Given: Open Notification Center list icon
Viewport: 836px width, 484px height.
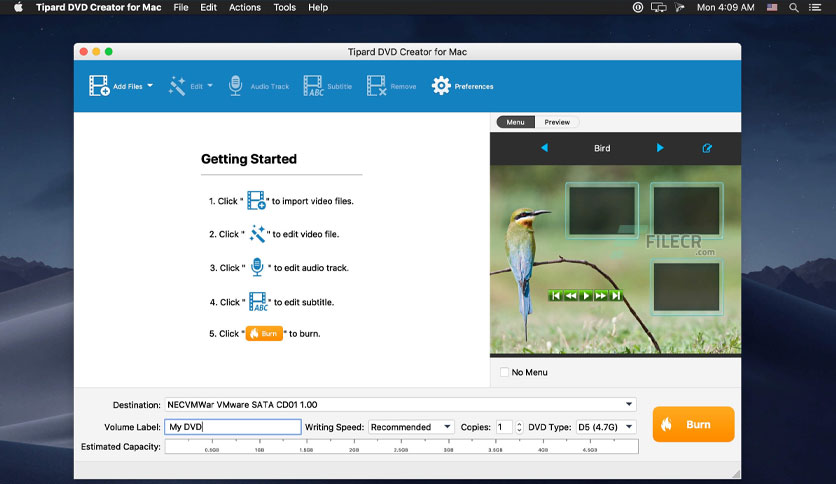Looking at the screenshot, I should coord(815,7).
